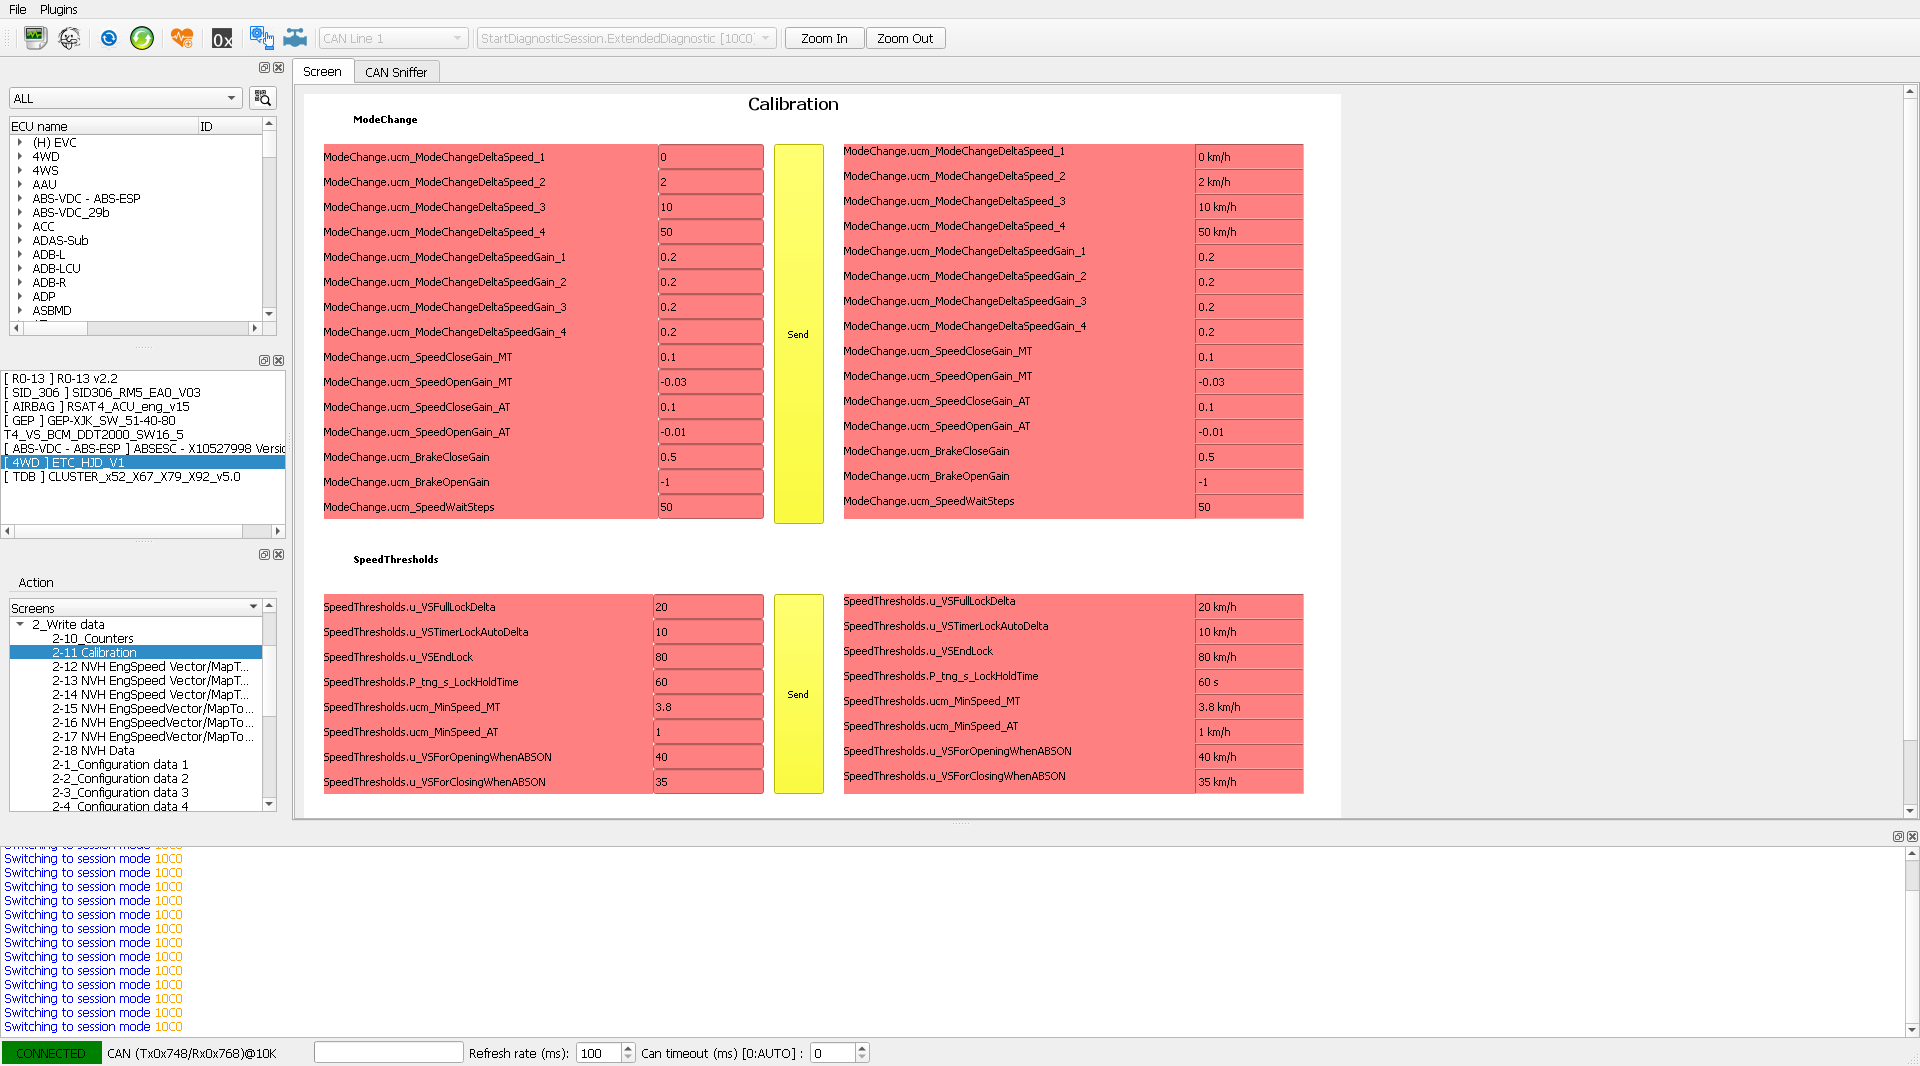Click the cartoon face toolbar icon
The image size is (1920, 1066).
pos(69,38)
